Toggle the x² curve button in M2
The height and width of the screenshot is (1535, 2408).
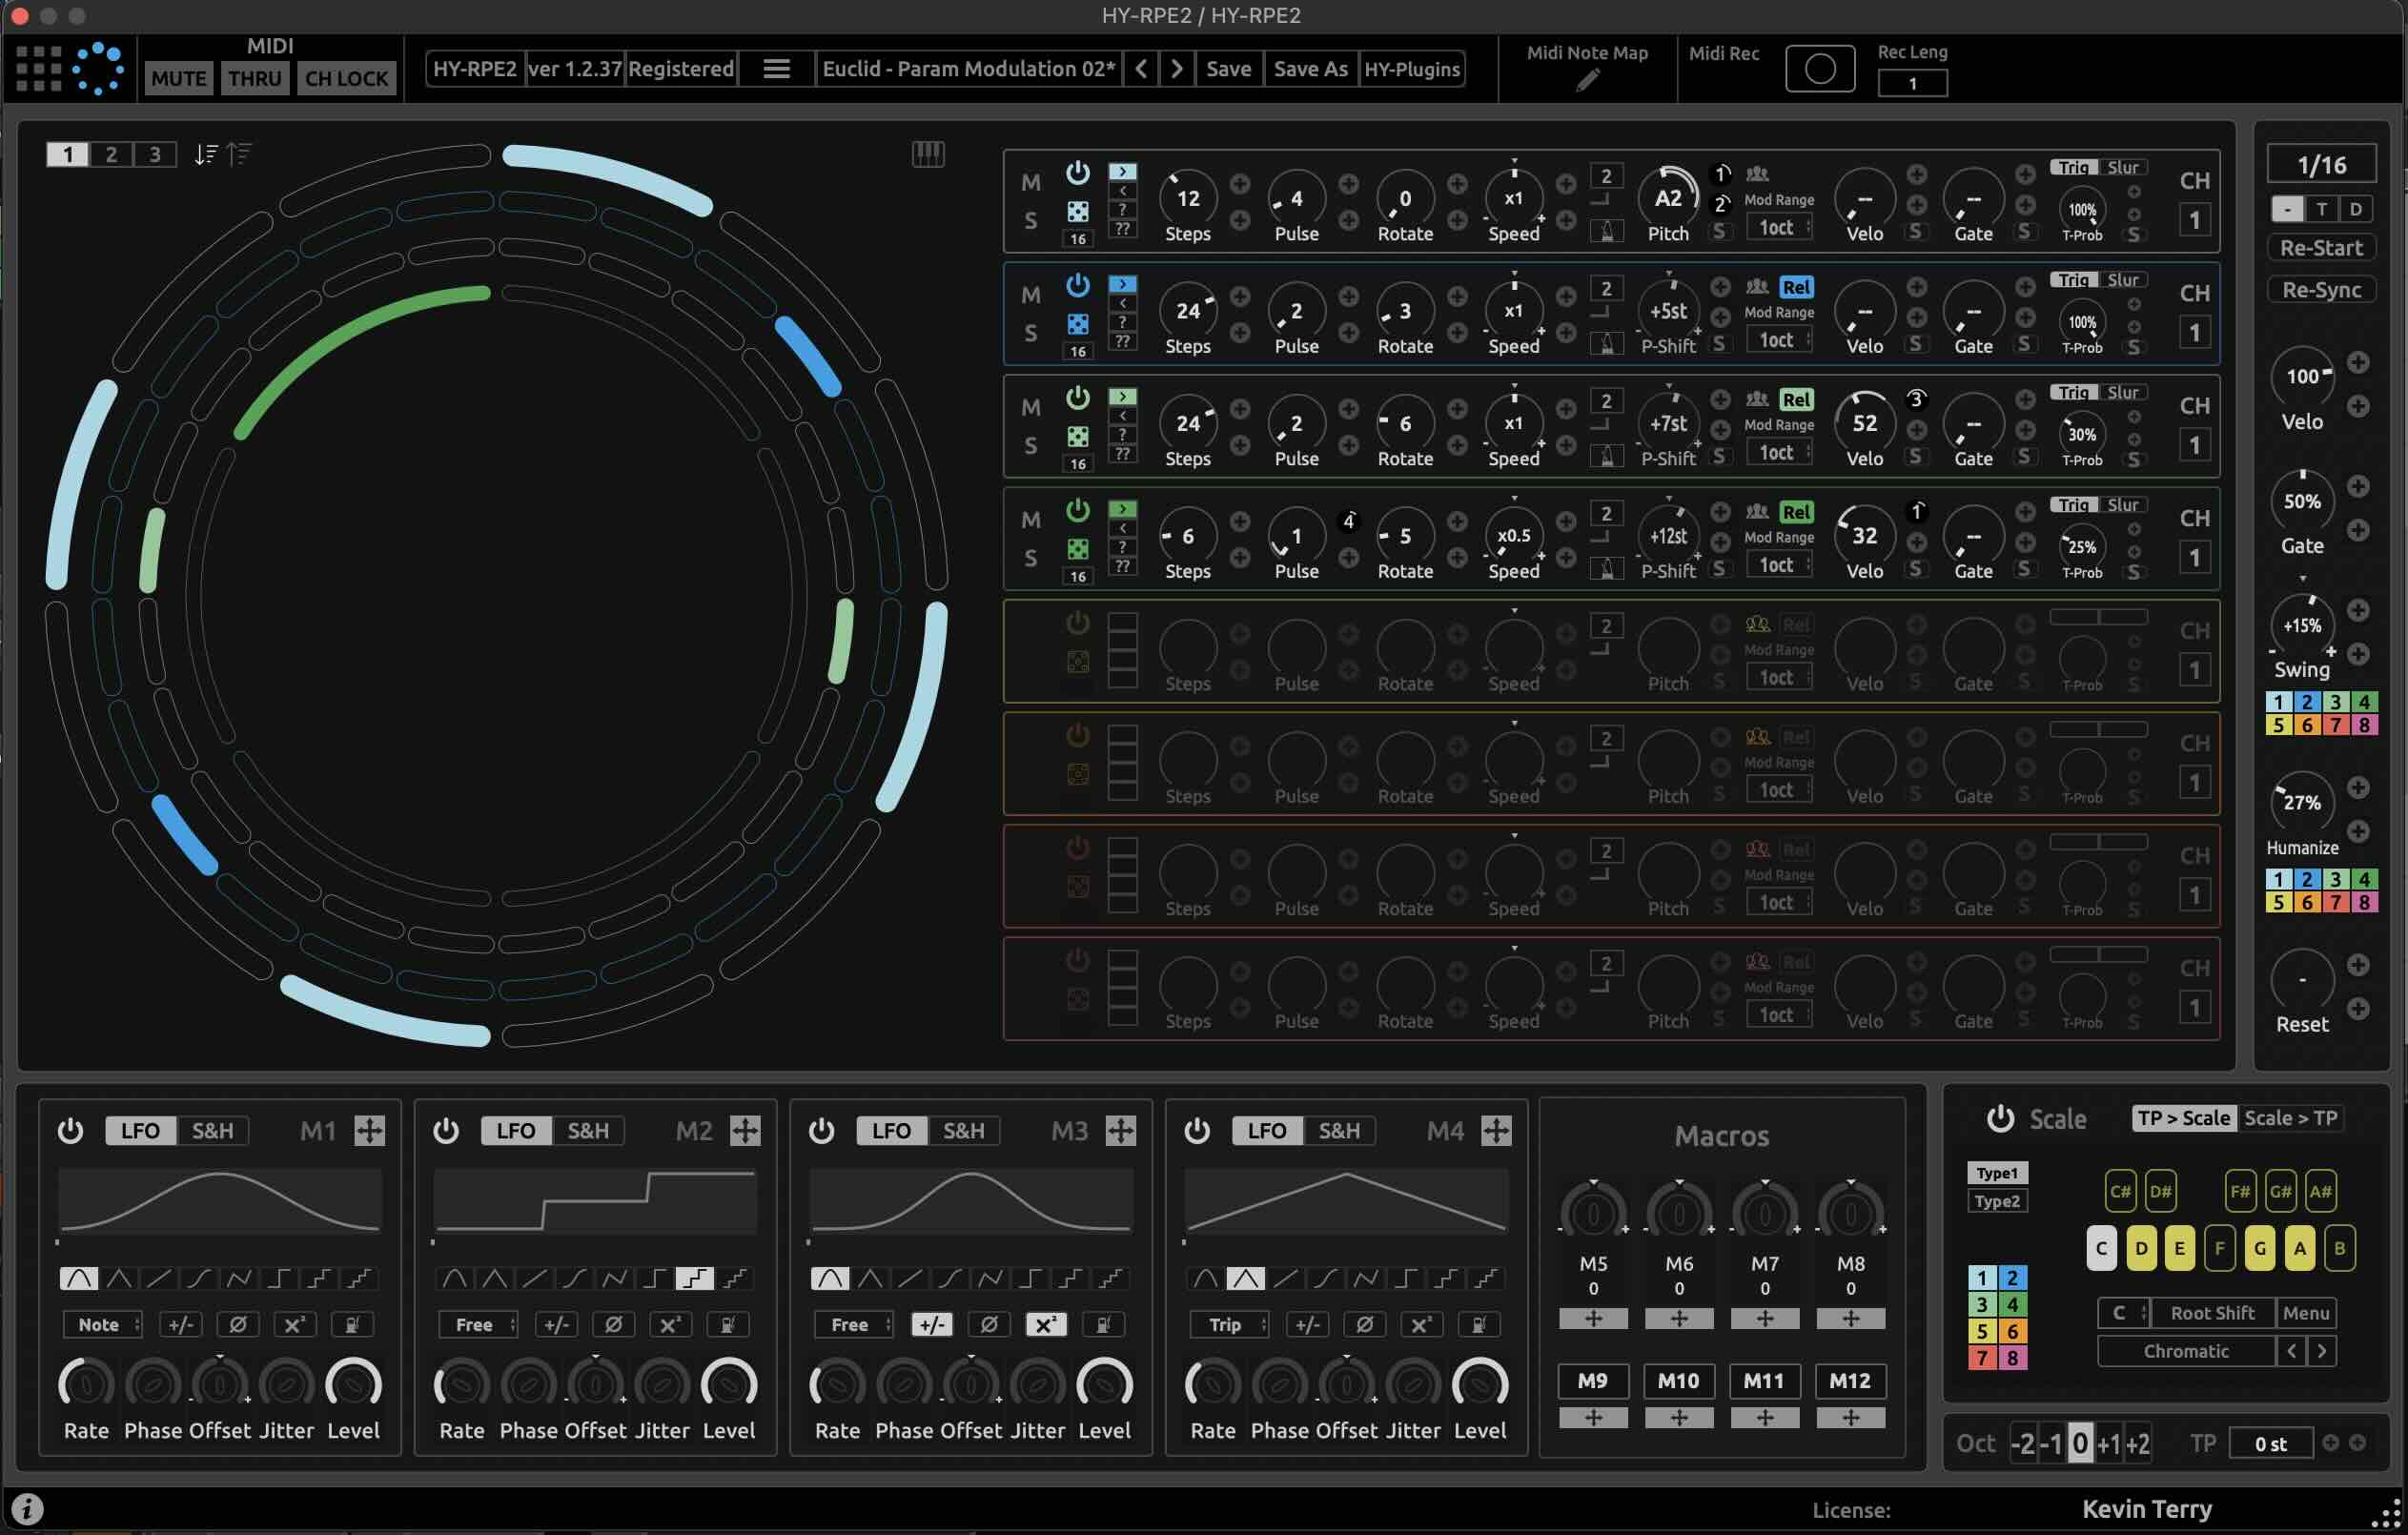[x=669, y=1325]
